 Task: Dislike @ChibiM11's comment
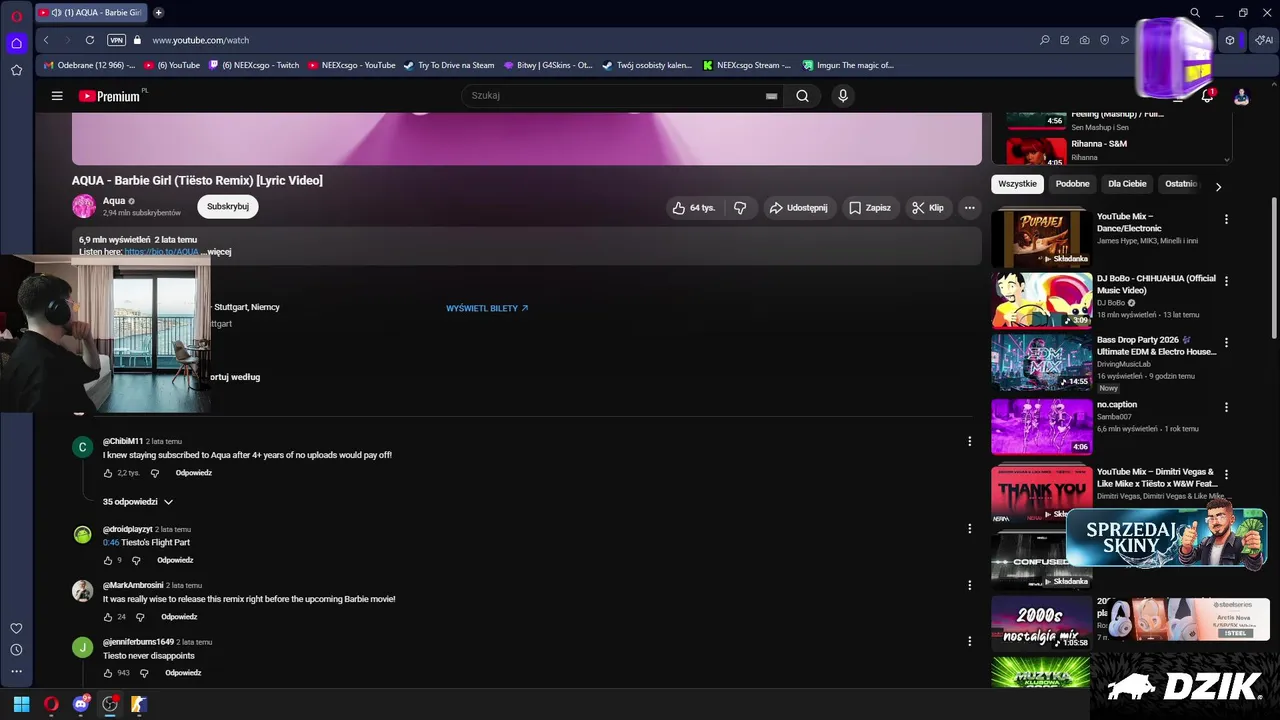coord(155,473)
